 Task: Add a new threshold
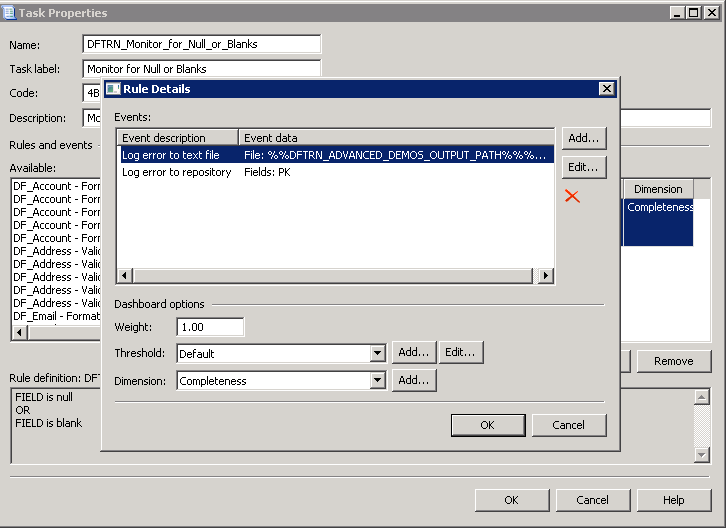[x=414, y=352]
